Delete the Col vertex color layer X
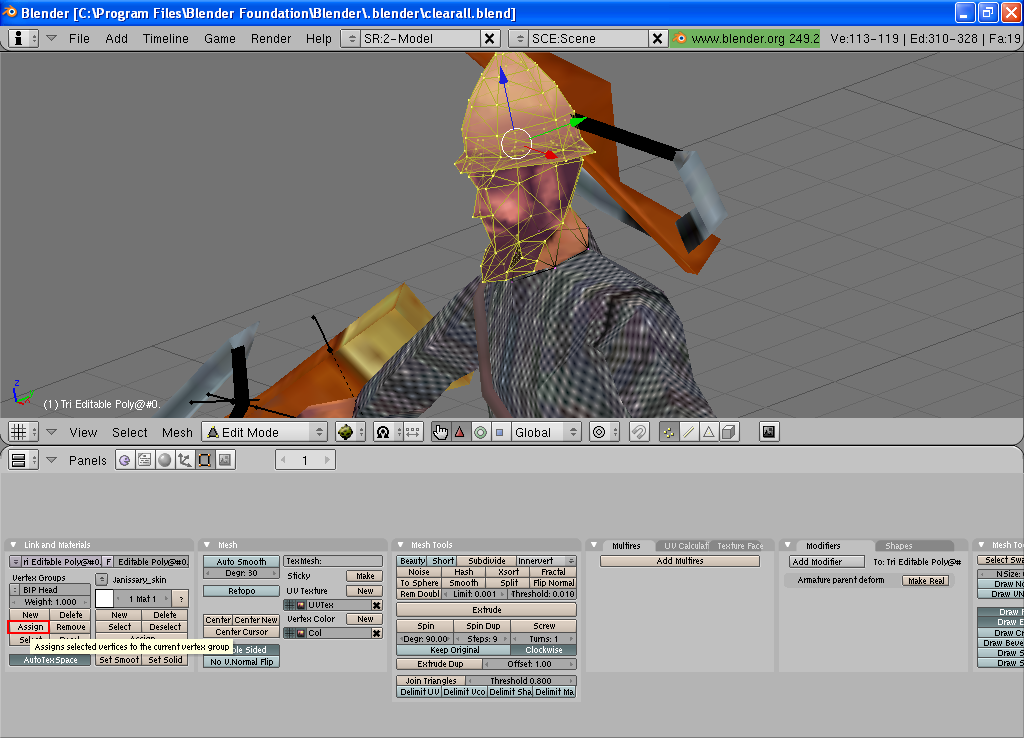 tap(377, 633)
